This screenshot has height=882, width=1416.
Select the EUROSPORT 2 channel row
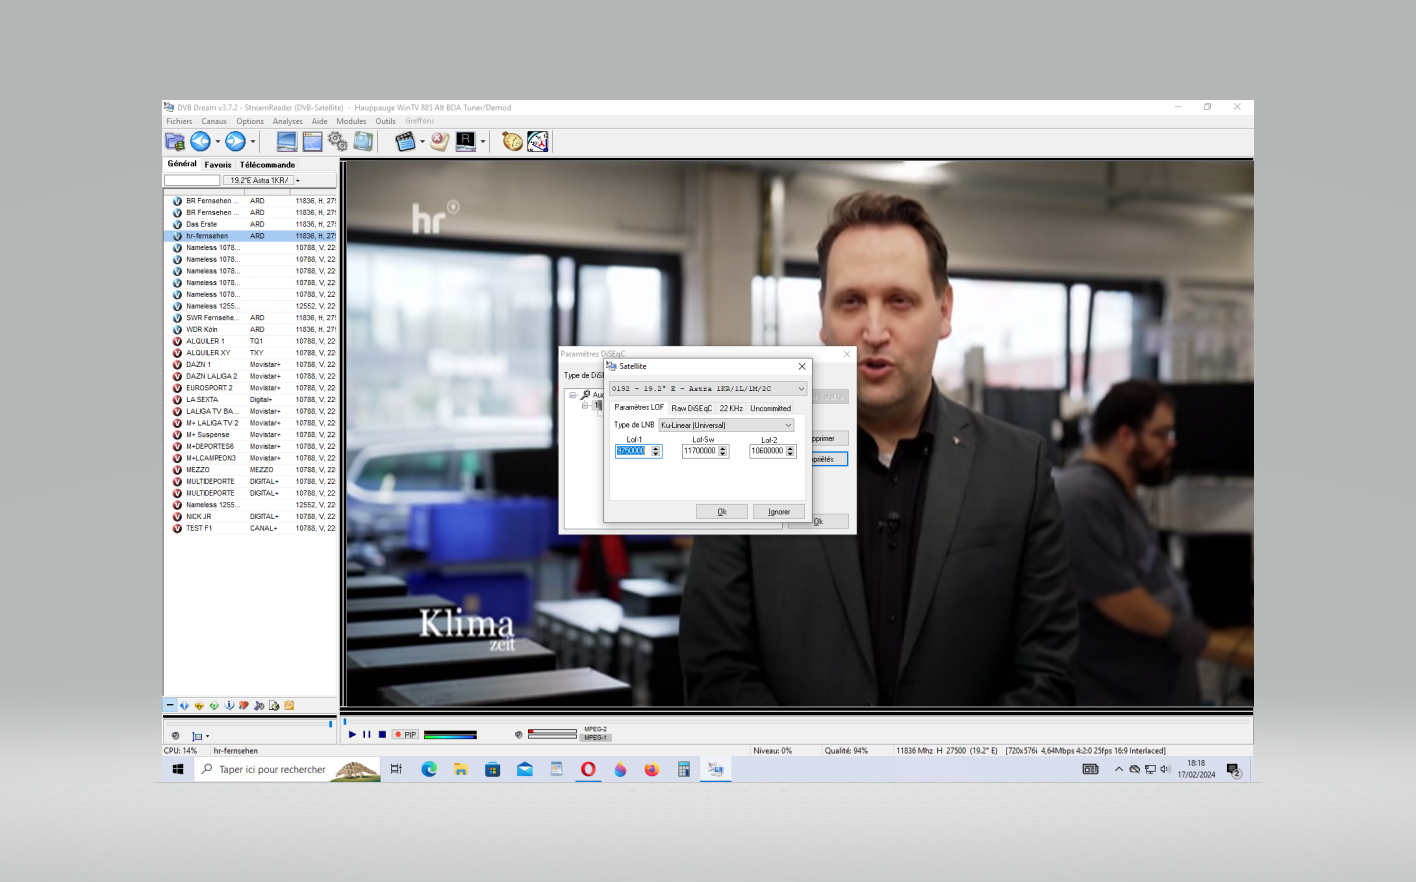tap(251, 388)
